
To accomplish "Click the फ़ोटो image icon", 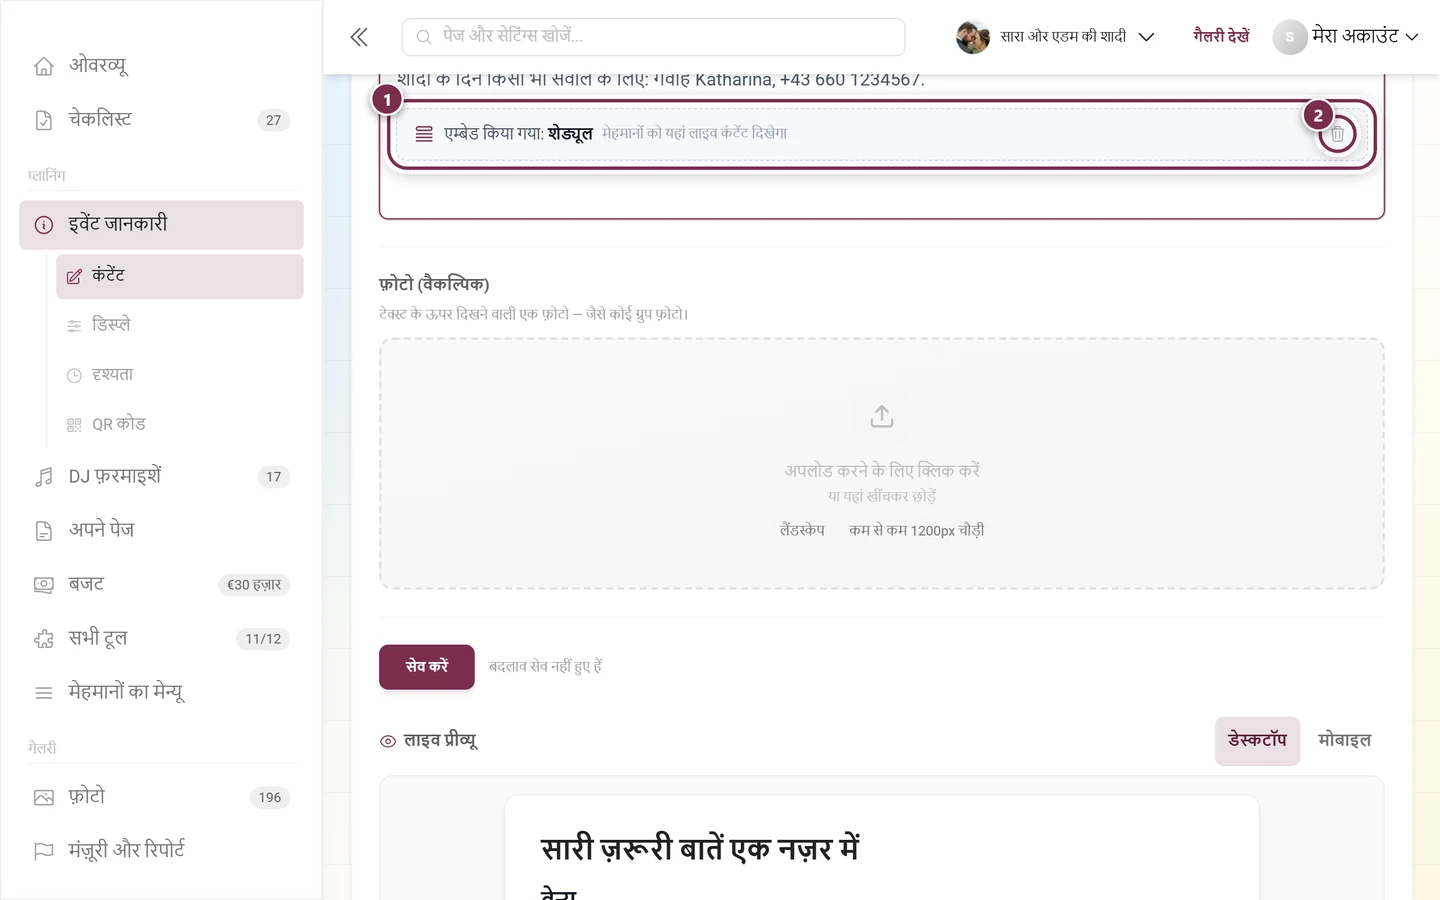I will (x=44, y=797).
